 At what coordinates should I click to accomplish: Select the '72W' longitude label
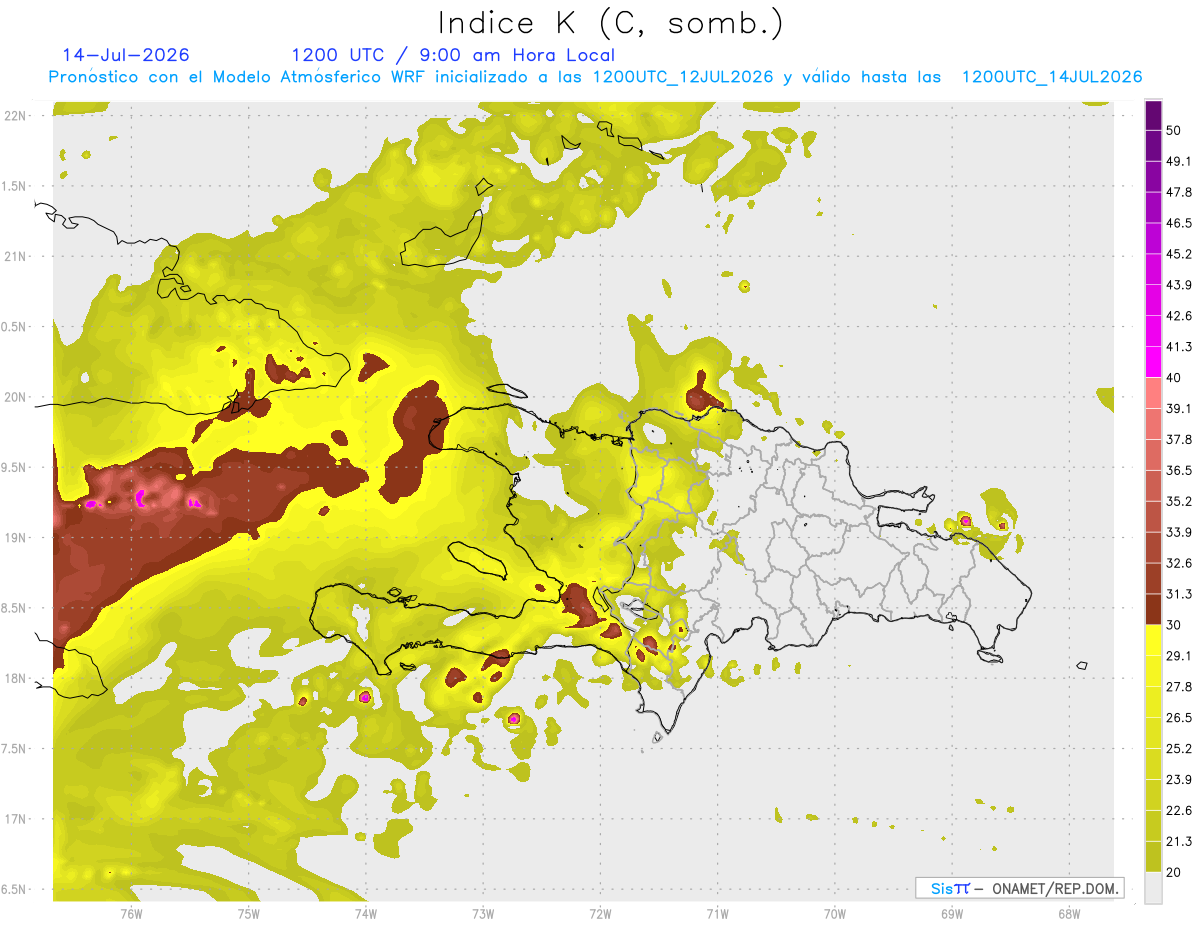[600, 913]
